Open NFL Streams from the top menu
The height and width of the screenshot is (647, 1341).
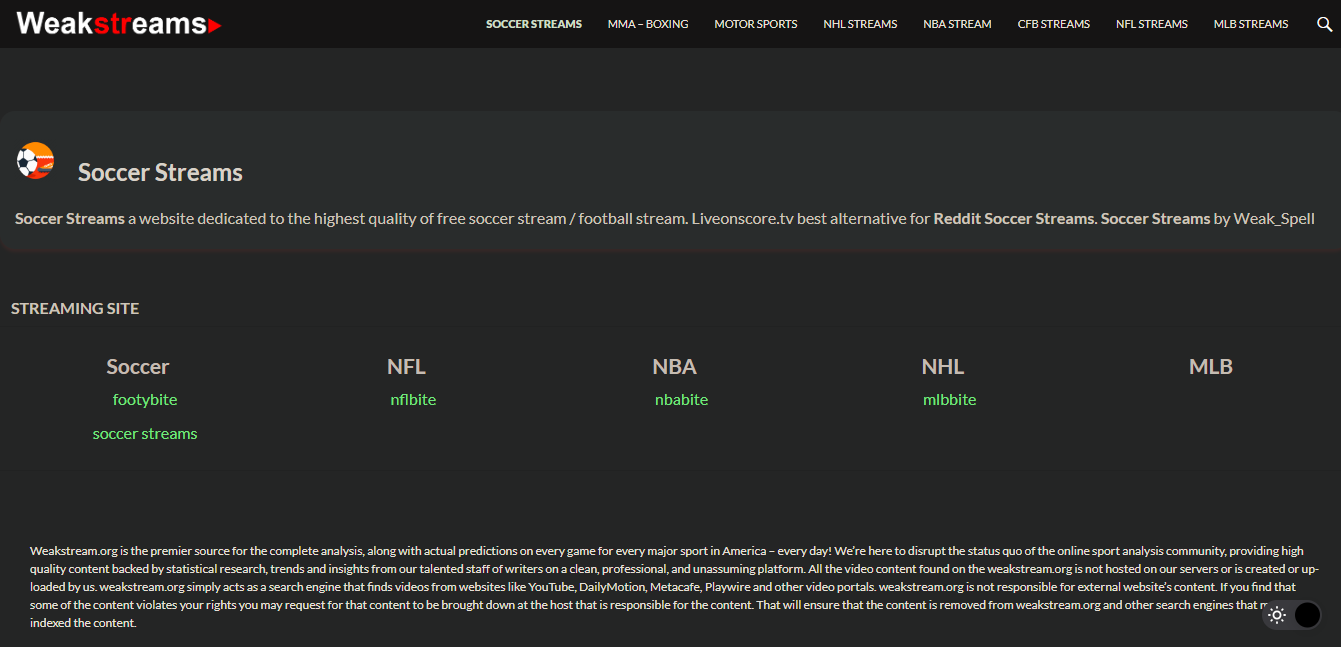pyautogui.click(x=1152, y=24)
